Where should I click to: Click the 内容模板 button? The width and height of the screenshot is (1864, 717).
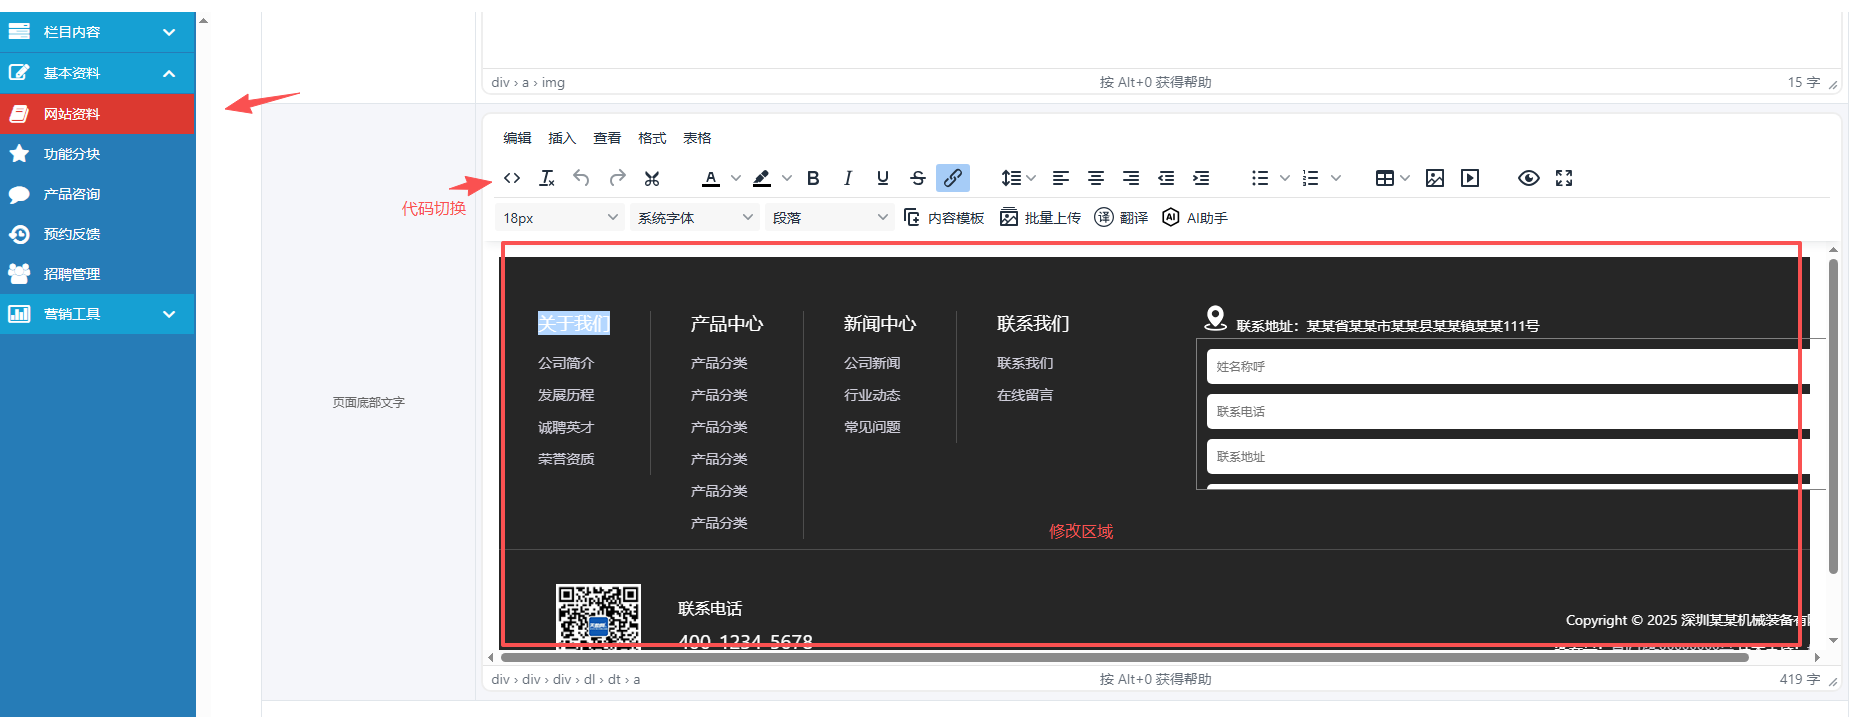(944, 218)
